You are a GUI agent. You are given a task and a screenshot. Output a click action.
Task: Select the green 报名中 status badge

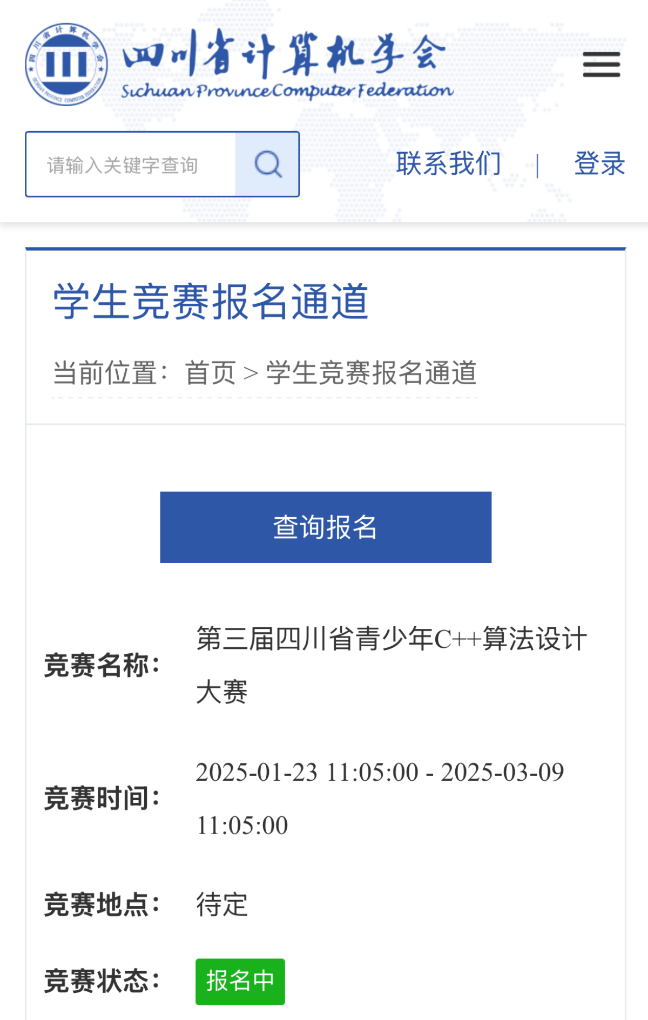(240, 981)
